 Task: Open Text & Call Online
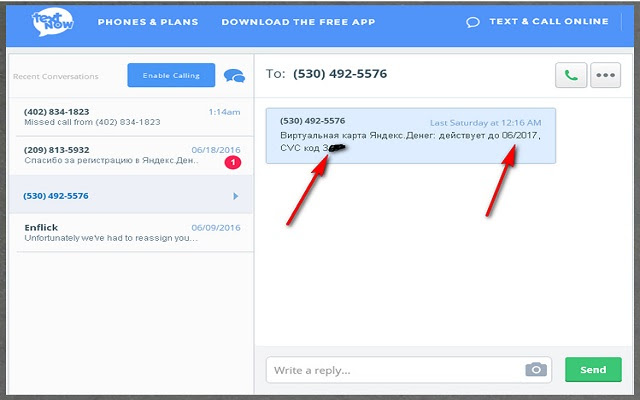(x=549, y=22)
